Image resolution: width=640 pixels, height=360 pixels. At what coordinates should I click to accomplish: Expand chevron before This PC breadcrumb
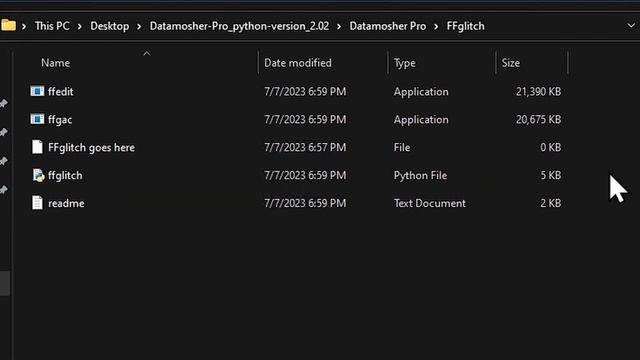point(24,27)
